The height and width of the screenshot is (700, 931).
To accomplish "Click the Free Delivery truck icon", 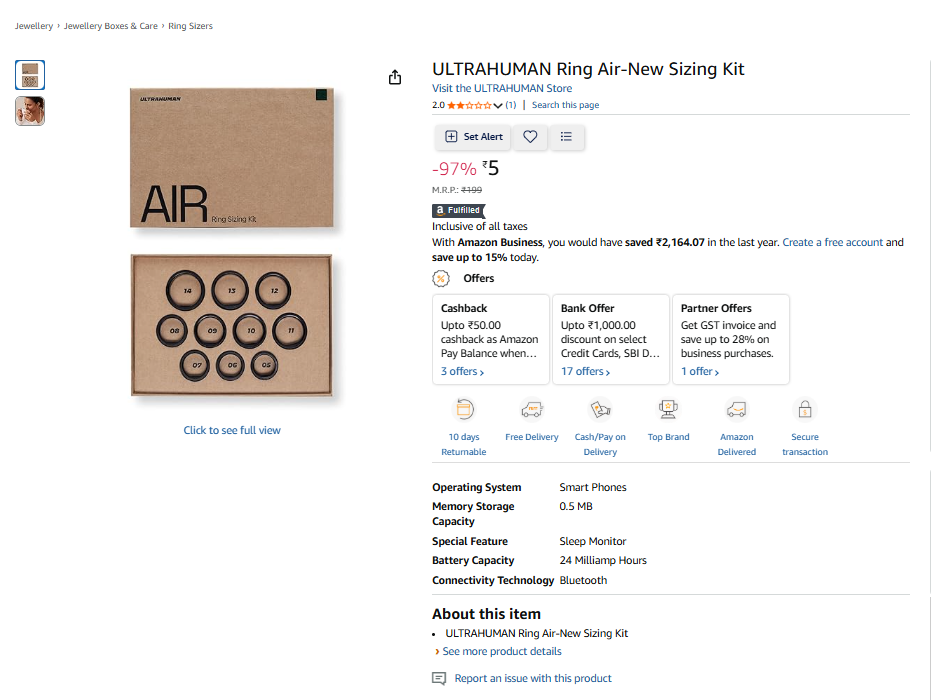I will click(x=532, y=409).
